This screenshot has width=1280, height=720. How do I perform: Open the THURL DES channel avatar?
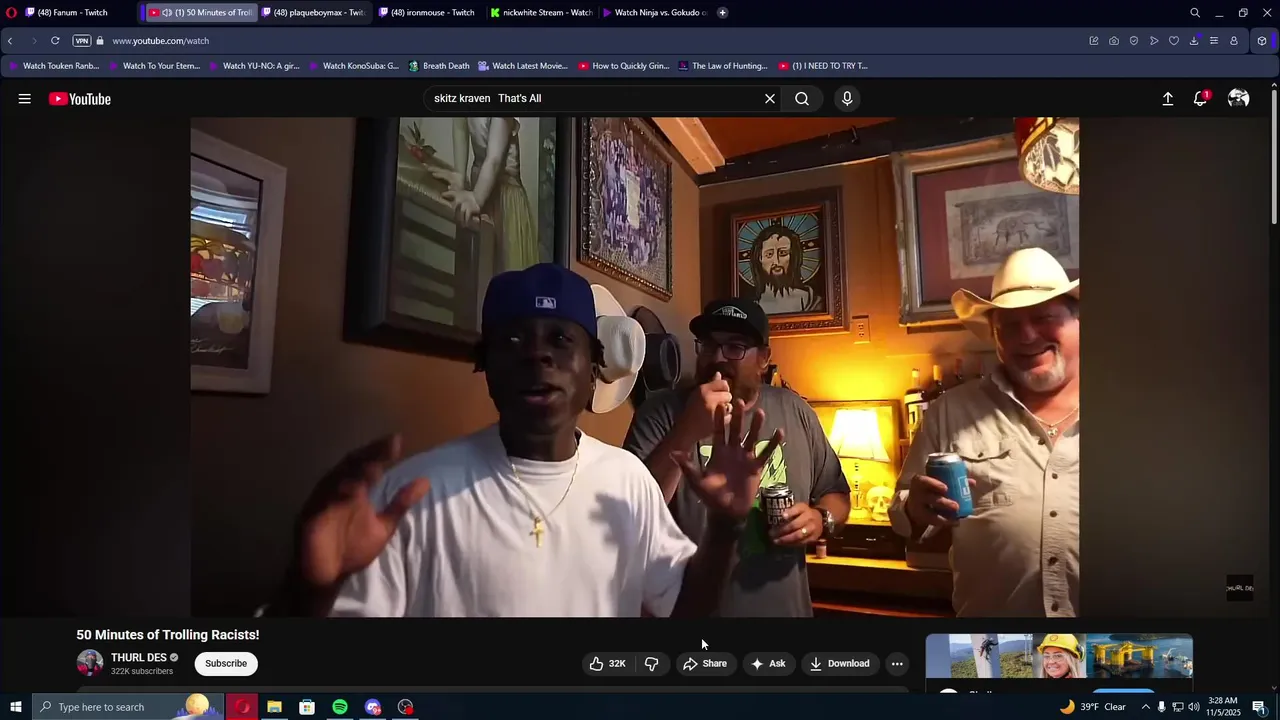pyautogui.click(x=90, y=663)
